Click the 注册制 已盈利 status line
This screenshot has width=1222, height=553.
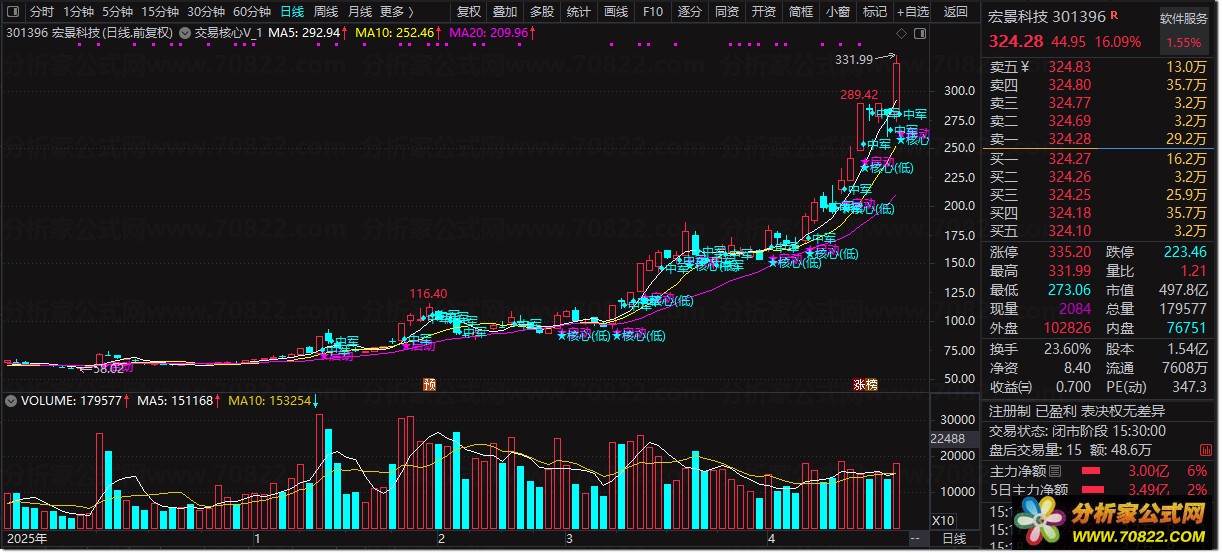click(x=1077, y=411)
